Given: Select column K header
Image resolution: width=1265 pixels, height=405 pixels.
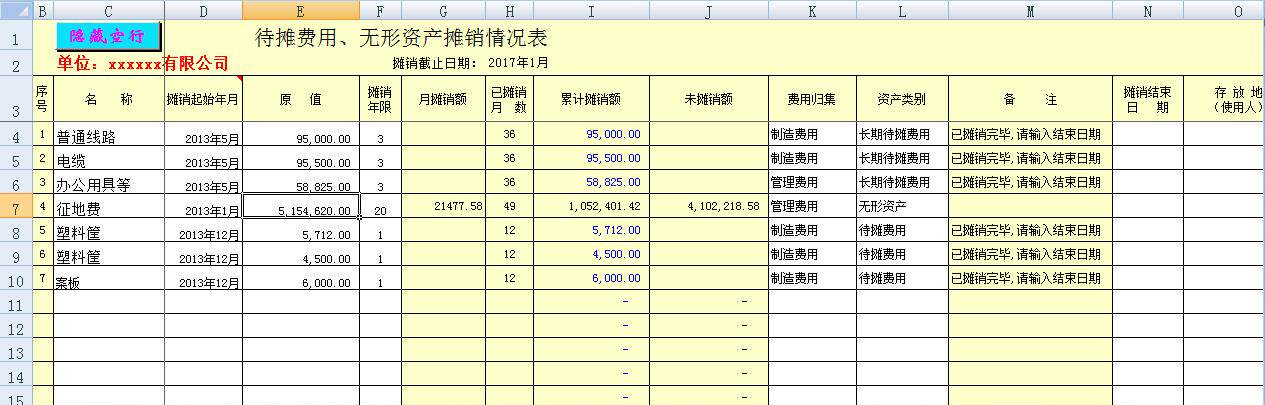Looking at the screenshot, I should (812, 10).
